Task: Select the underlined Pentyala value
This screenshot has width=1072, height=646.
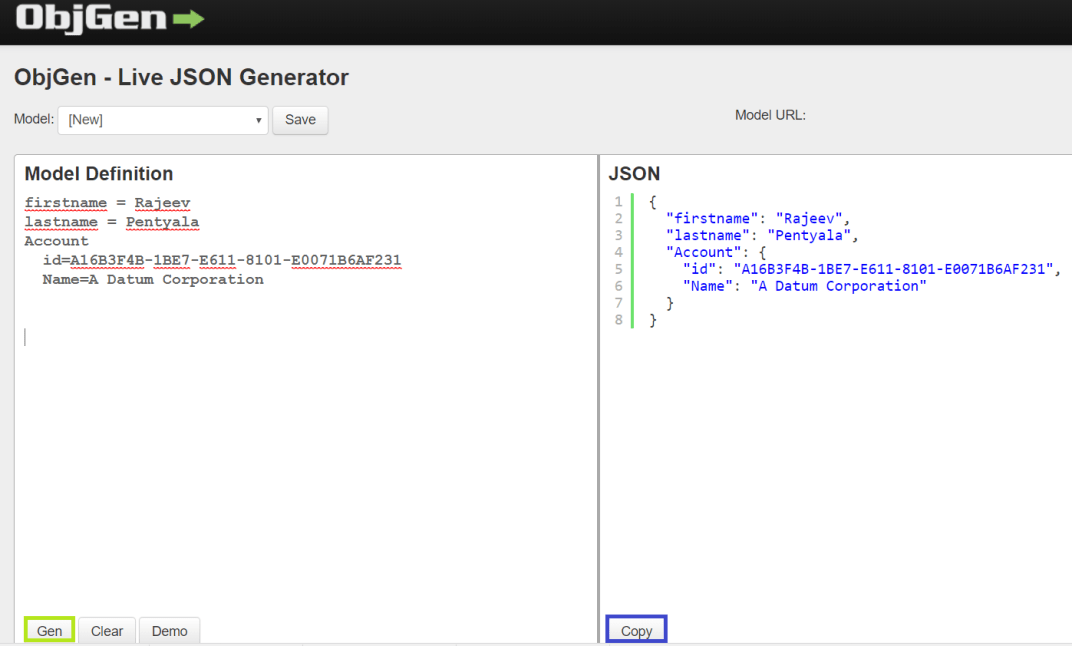Action: click(x=162, y=221)
